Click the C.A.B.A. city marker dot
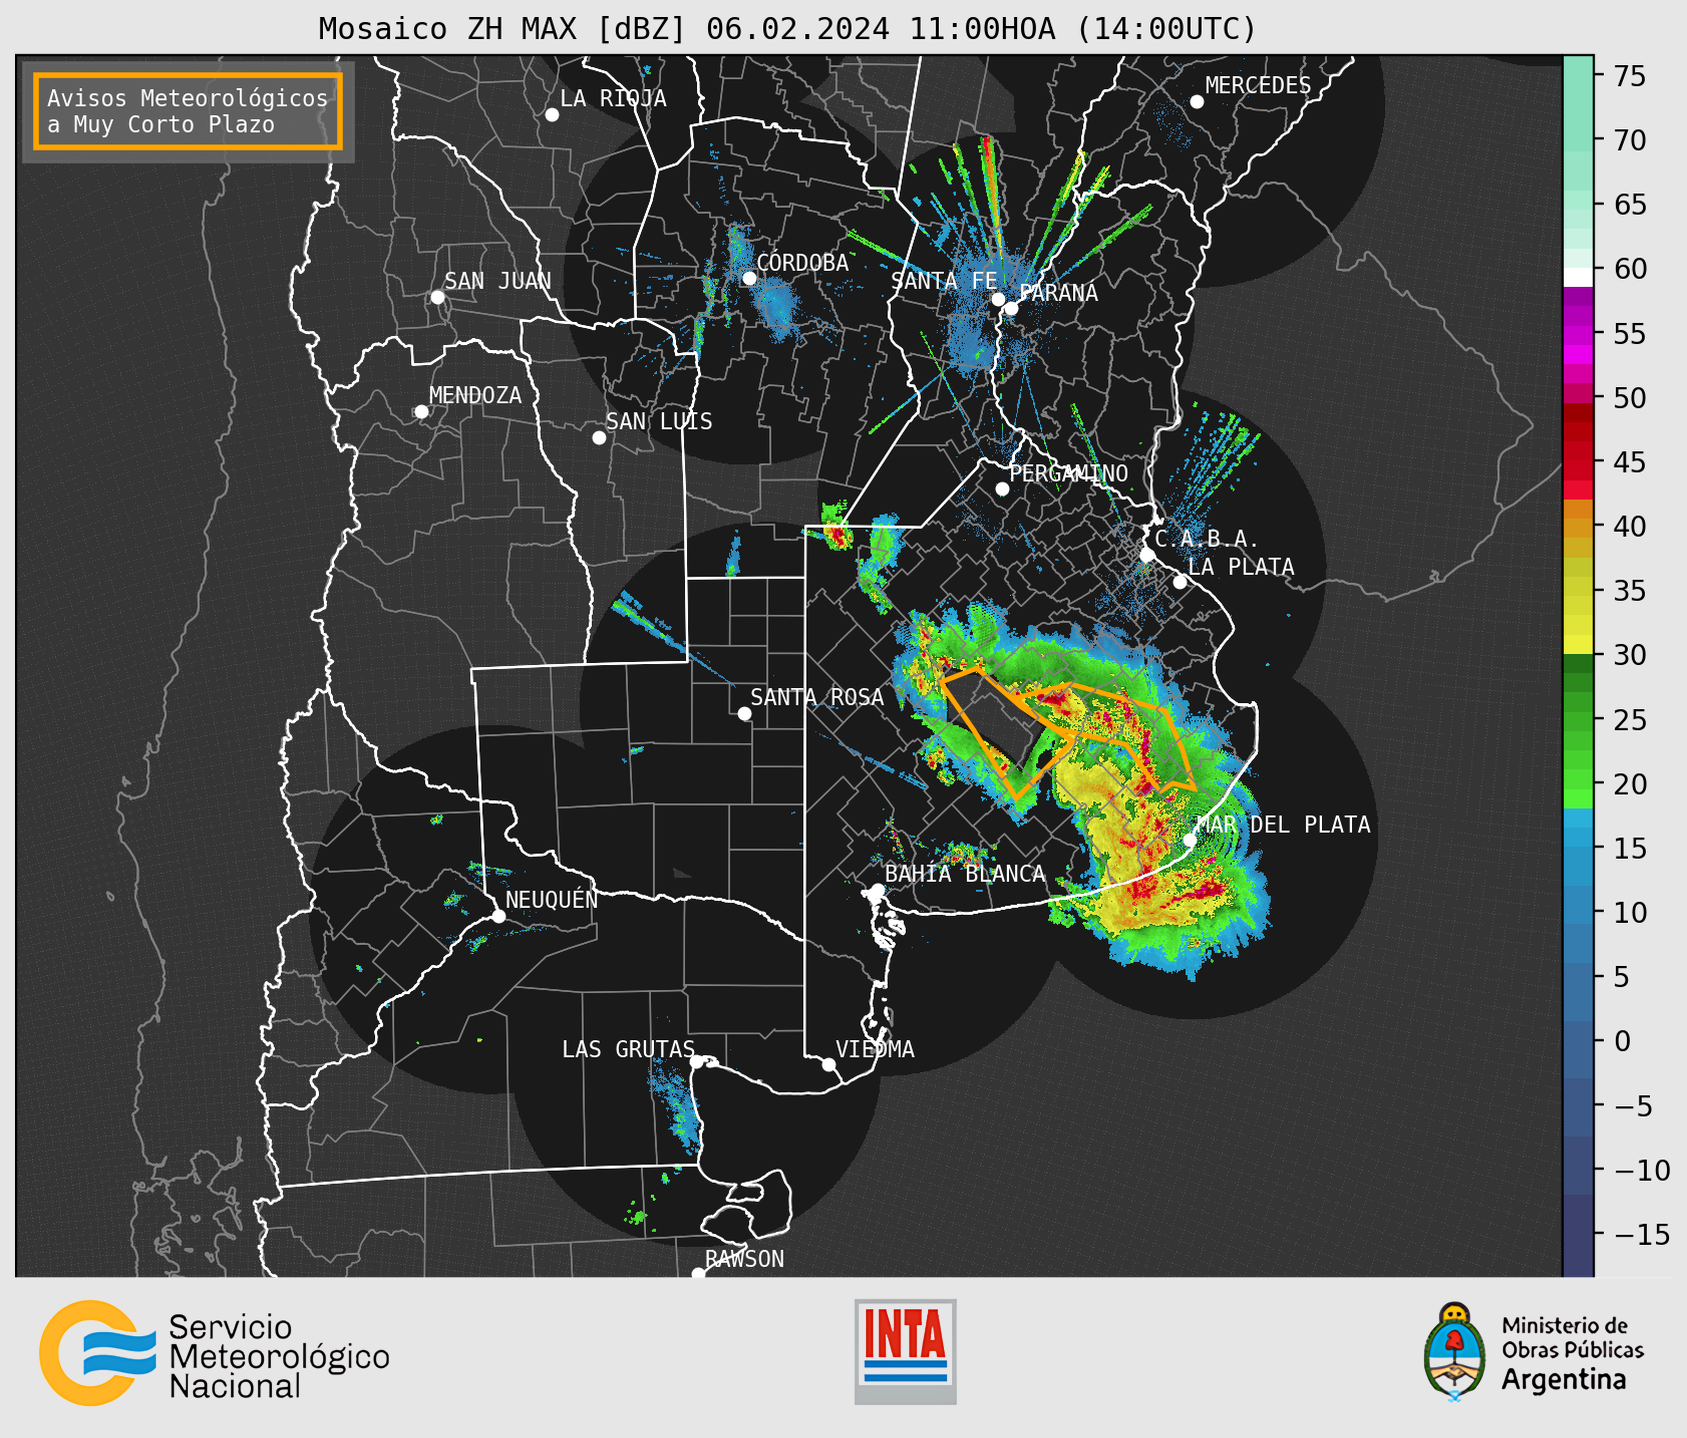The width and height of the screenshot is (1687, 1438). 1147,555
